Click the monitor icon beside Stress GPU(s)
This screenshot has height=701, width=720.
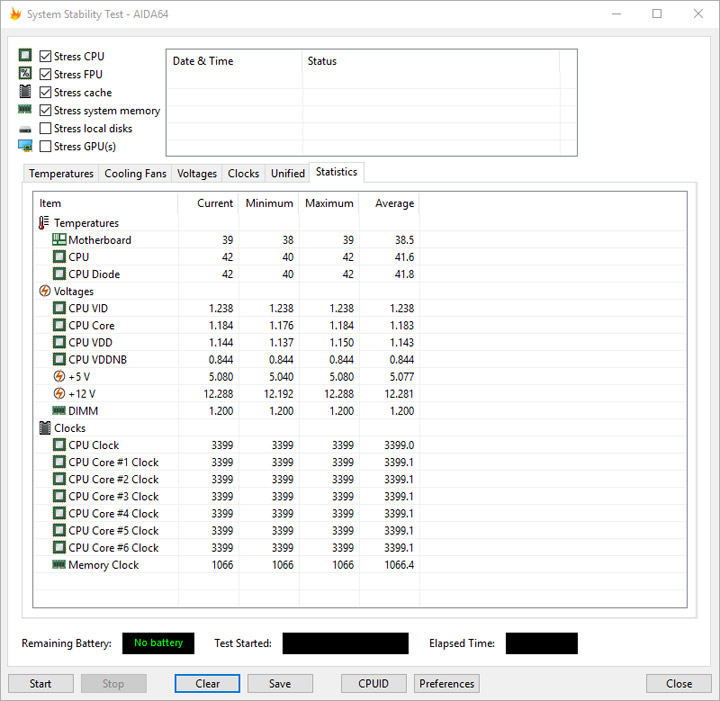[x=25, y=146]
